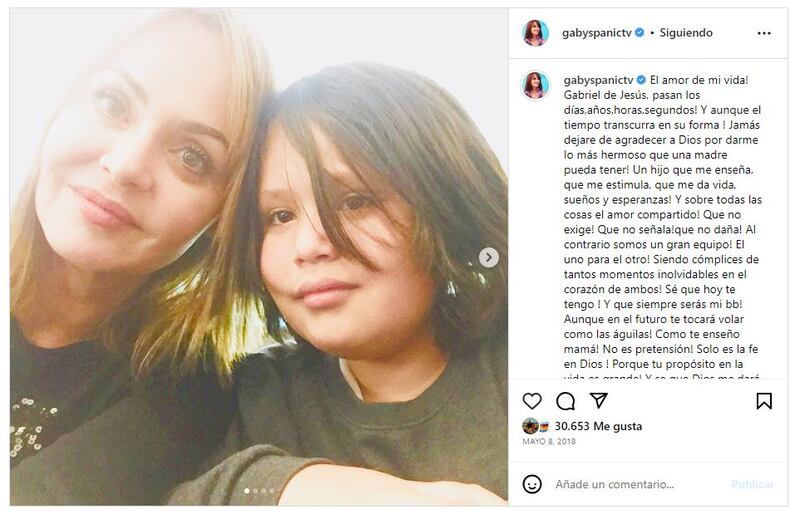Open comments with speech bubble icon
The image size is (800, 524).
565,401
